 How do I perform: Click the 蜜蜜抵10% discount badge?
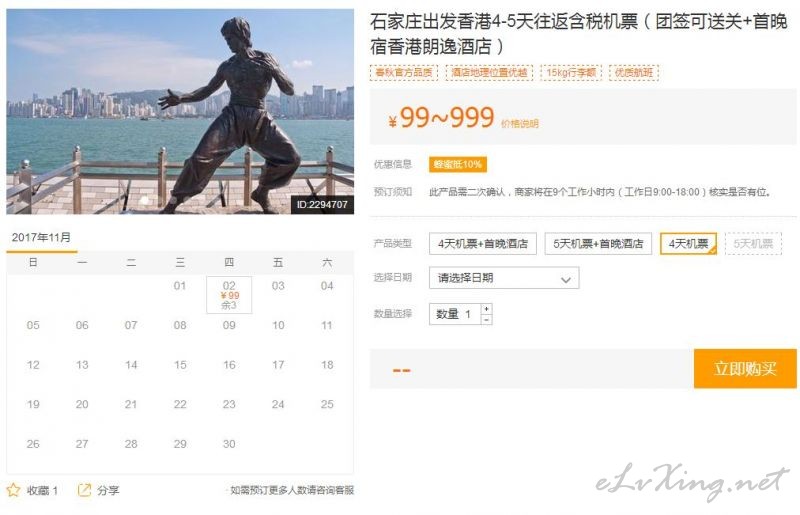tap(458, 164)
